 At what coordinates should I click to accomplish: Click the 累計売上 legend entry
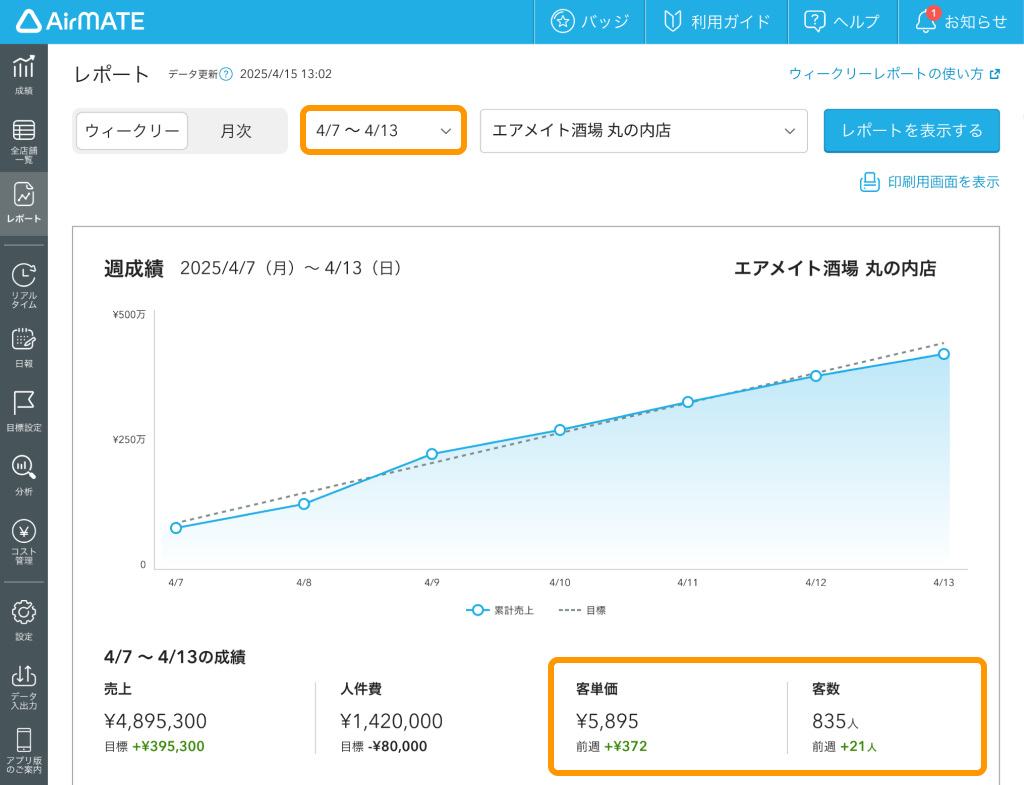(500, 610)
